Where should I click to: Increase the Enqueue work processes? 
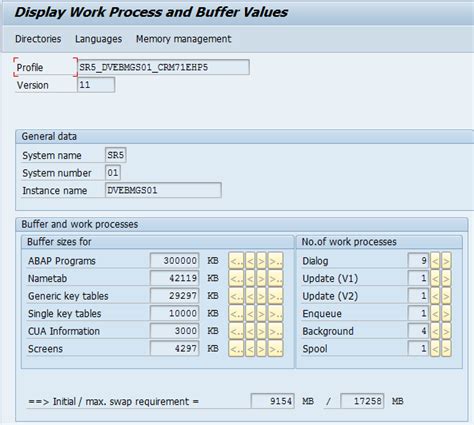click(x=446, y=314)
